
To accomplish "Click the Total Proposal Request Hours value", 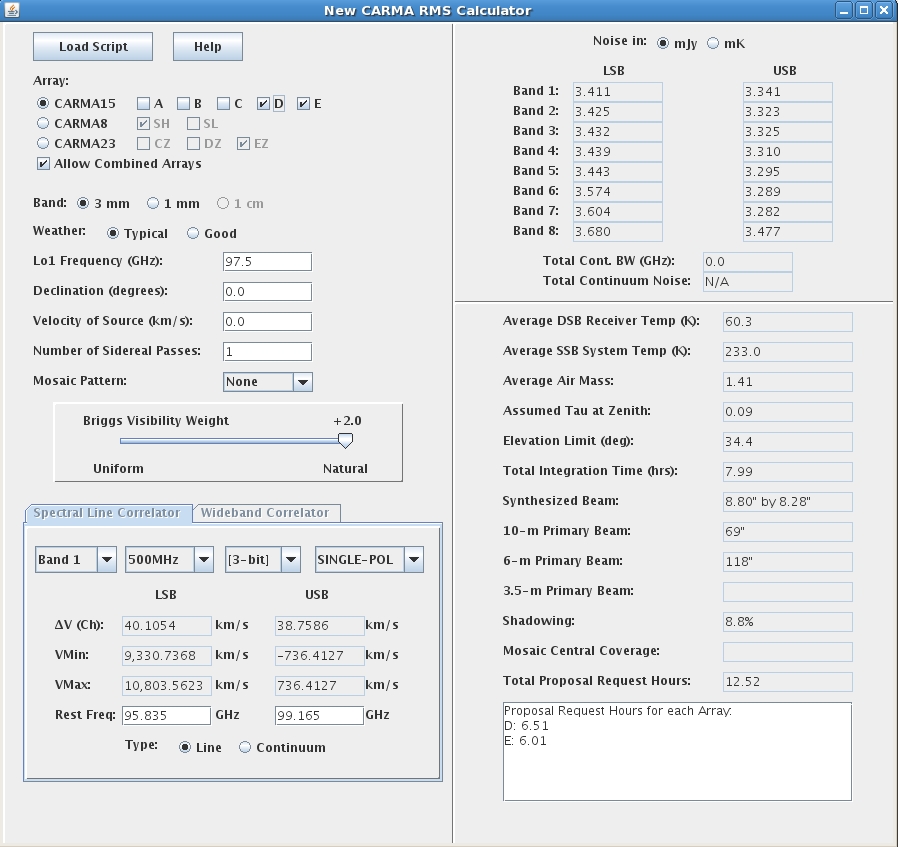I will coord(787,681).
